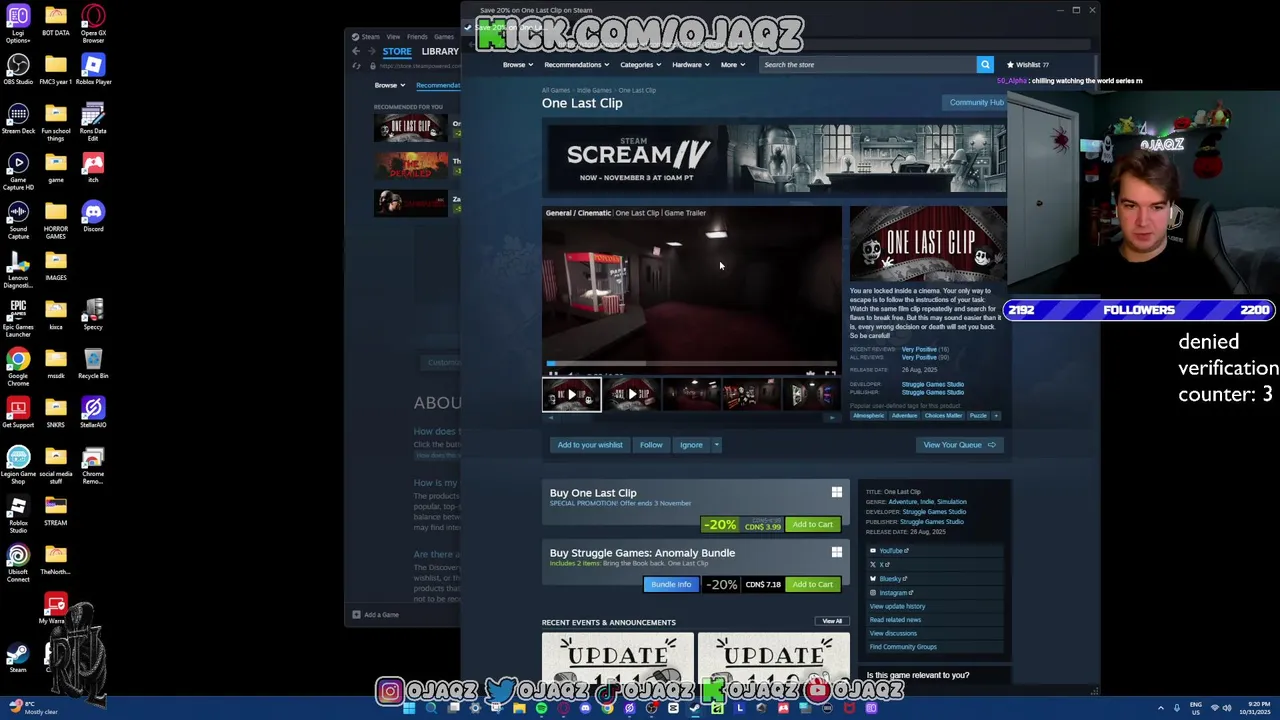Screen dimensions: 1280x720
Task: Open Roblox Player desktop icon
Action: (x=93, y=70)
